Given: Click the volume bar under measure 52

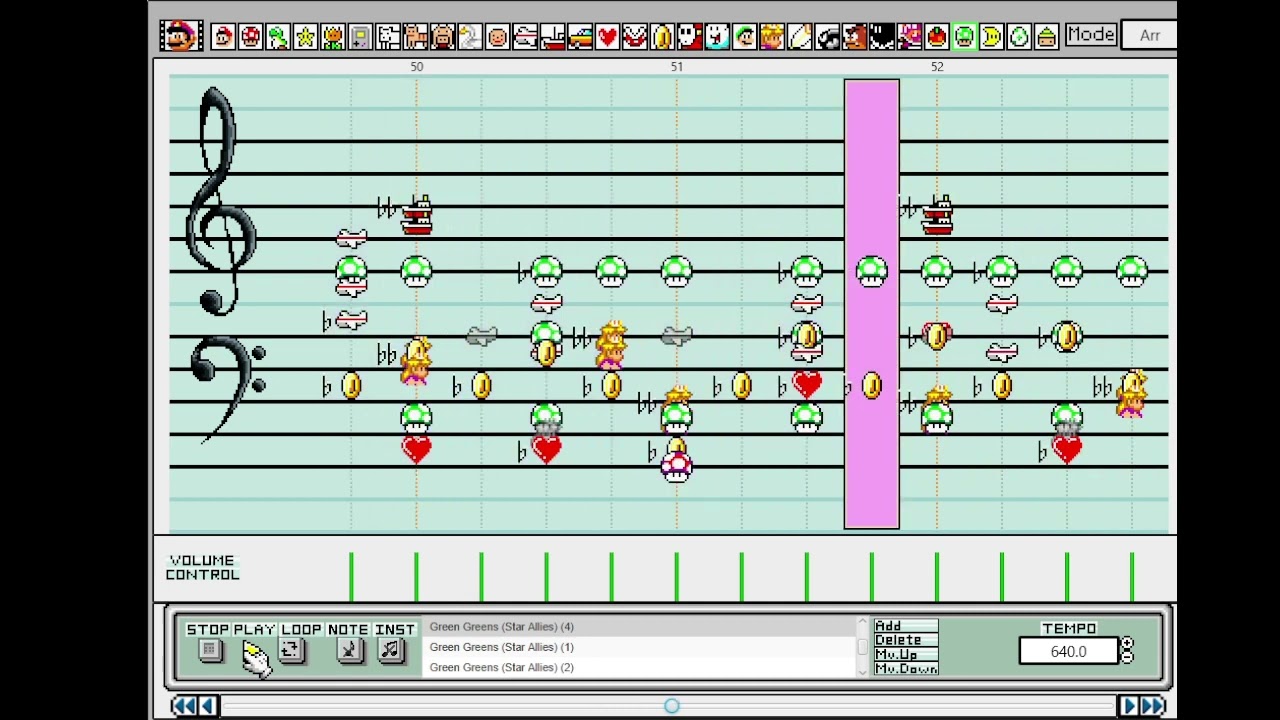Looking at the screenshot, I should pos(936,579).
